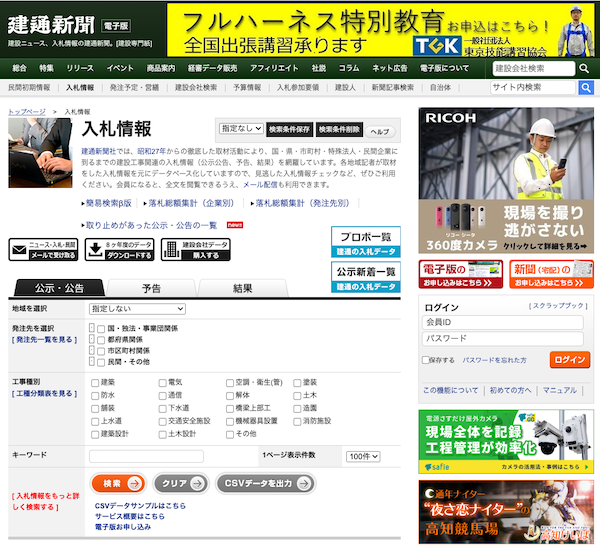Click the magnifier icon beside 建設会社検索 field
The width and height of the screenshot is (600, 546).
(x=584, y=68)
